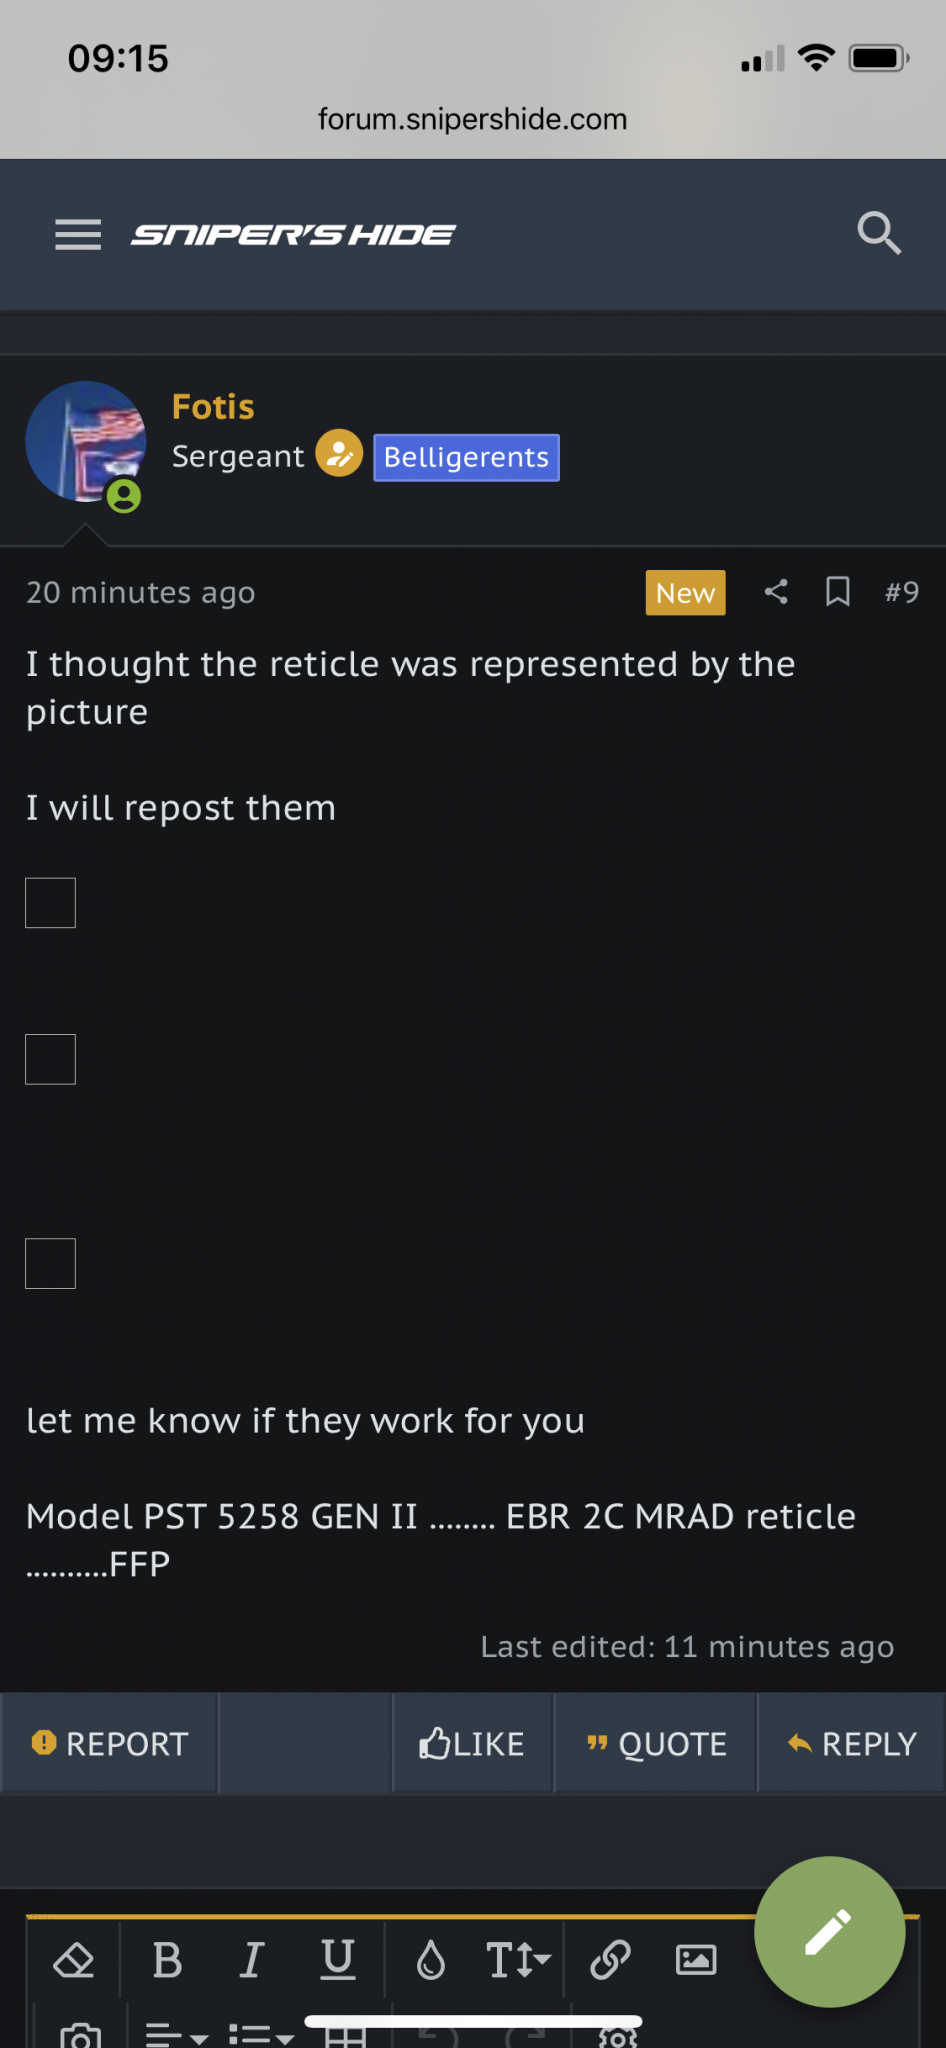Tap the green pencil compose button
The image size is (946, 2048).
(830, 1932)
